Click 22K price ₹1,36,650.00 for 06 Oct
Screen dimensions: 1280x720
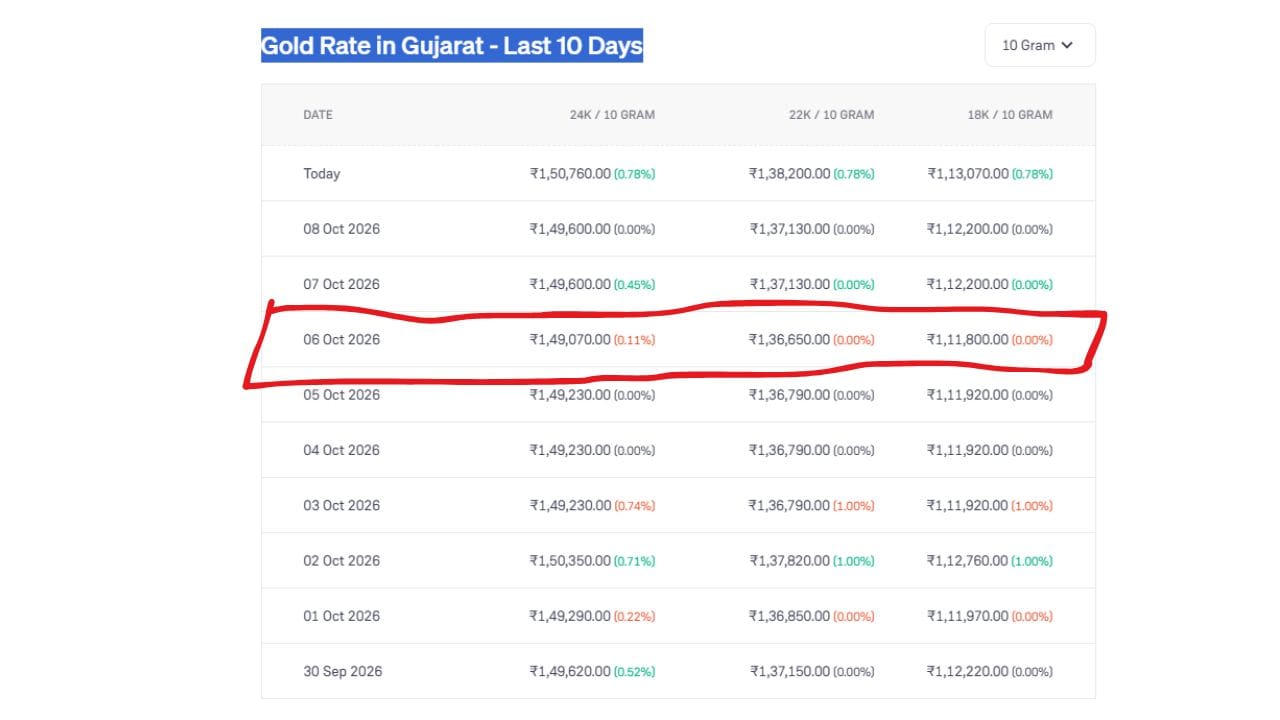[x=789, y=340]
